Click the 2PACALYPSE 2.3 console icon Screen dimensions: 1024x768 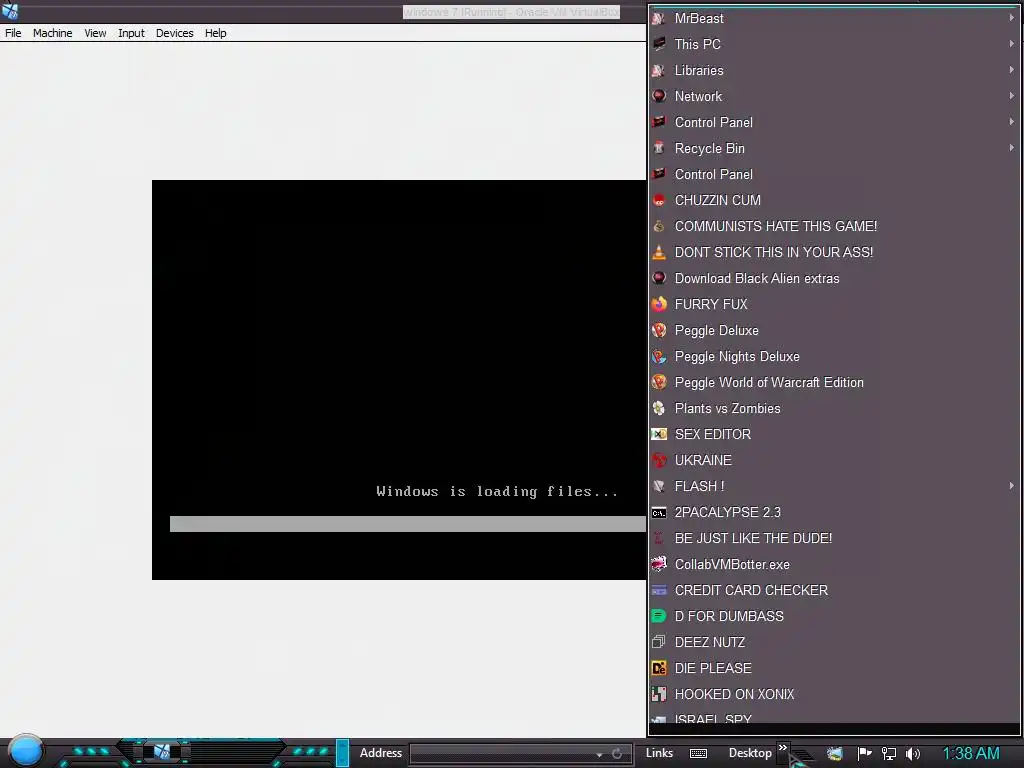(659, 512)
